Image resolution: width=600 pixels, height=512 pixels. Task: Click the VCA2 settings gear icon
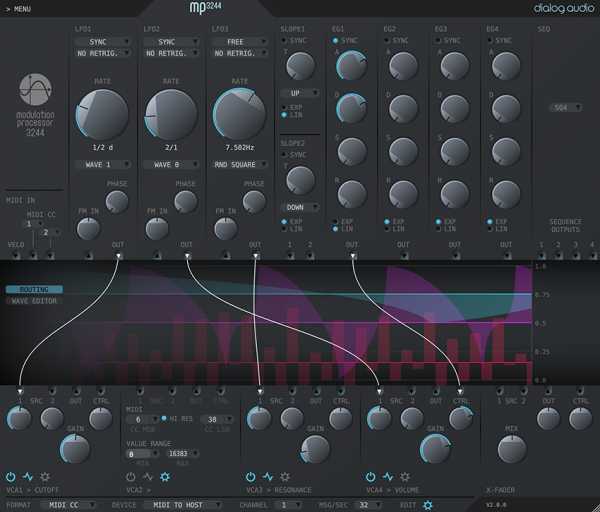pos(165,477)
